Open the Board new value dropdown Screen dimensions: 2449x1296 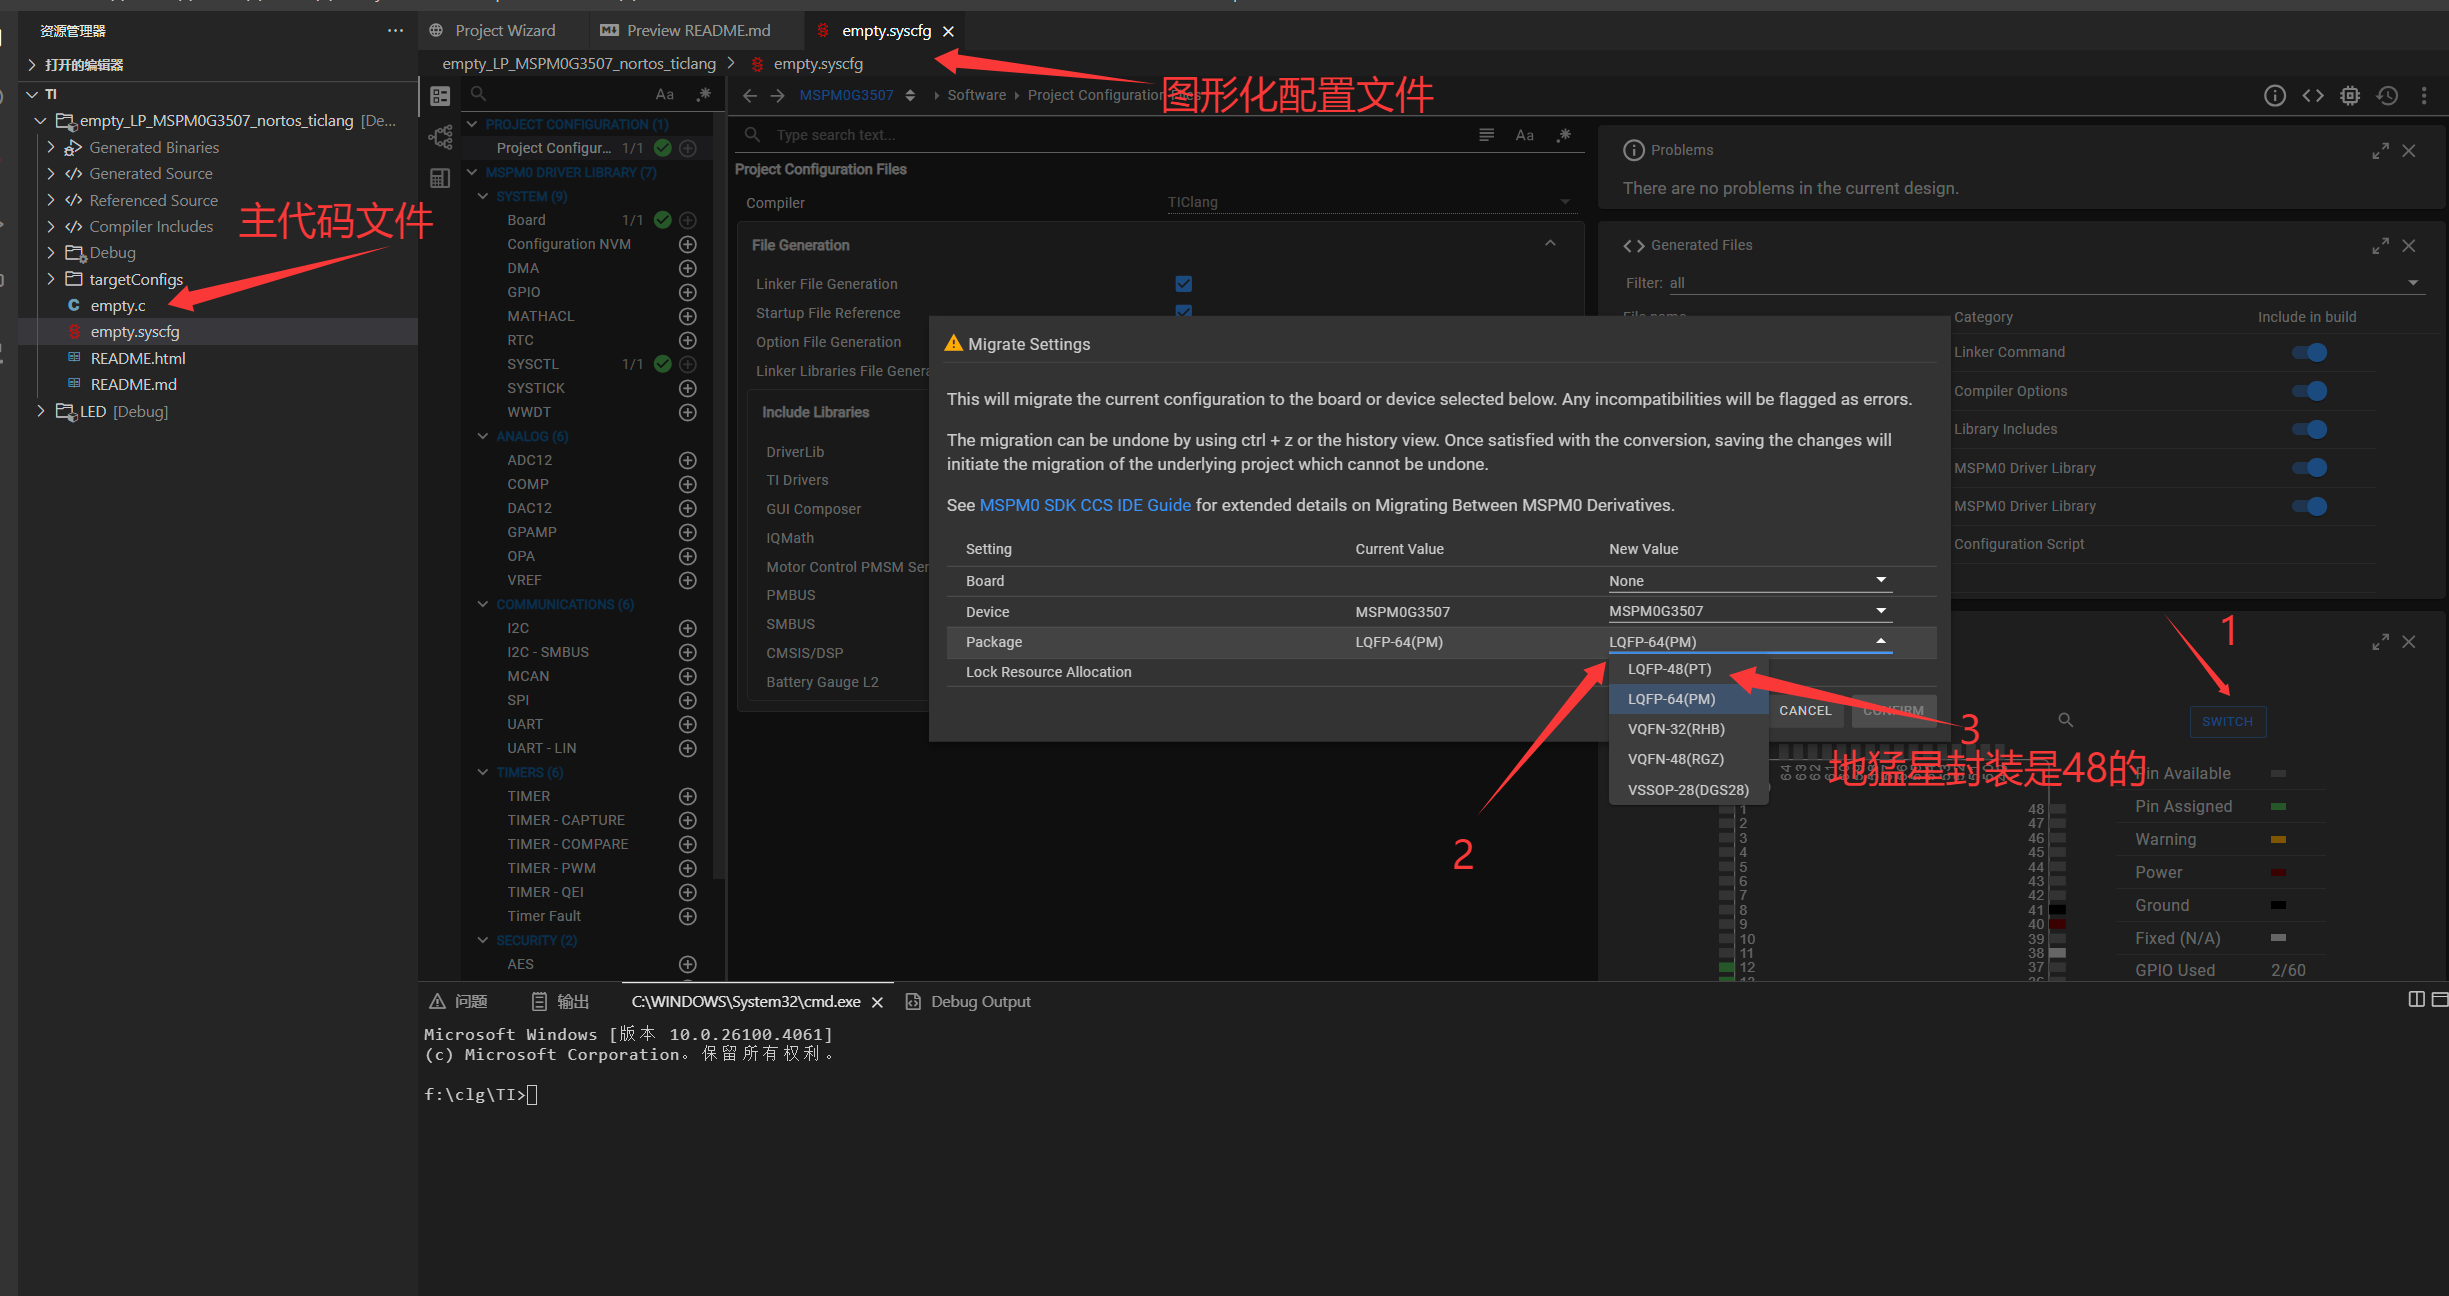coord(1748,581)
